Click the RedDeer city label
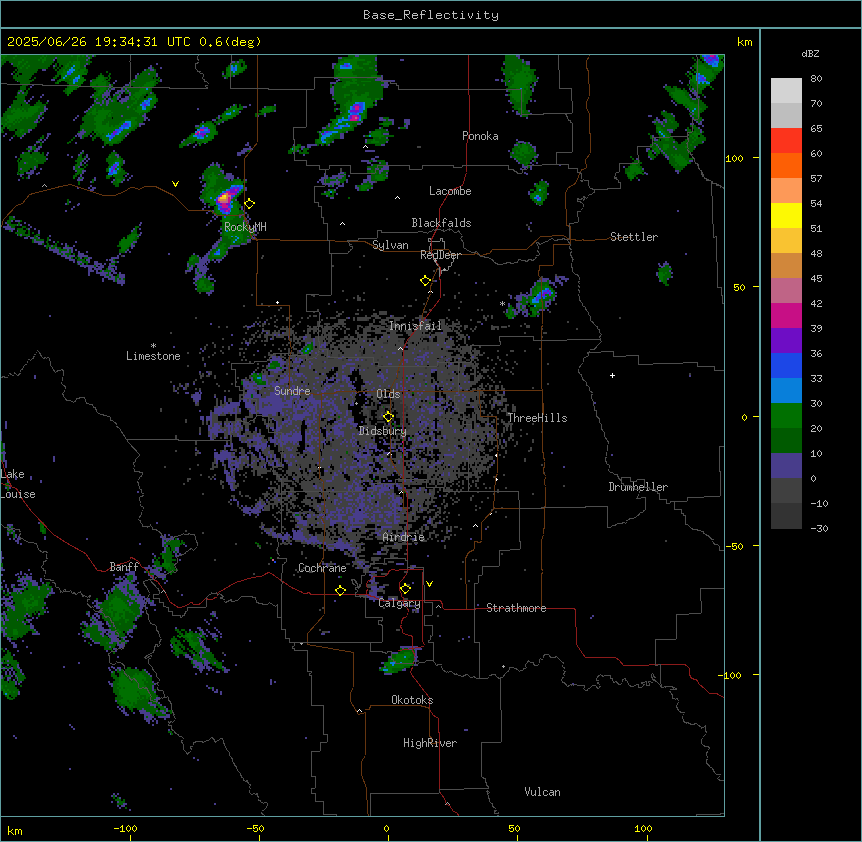862x842 pixels. click(440, 255)
